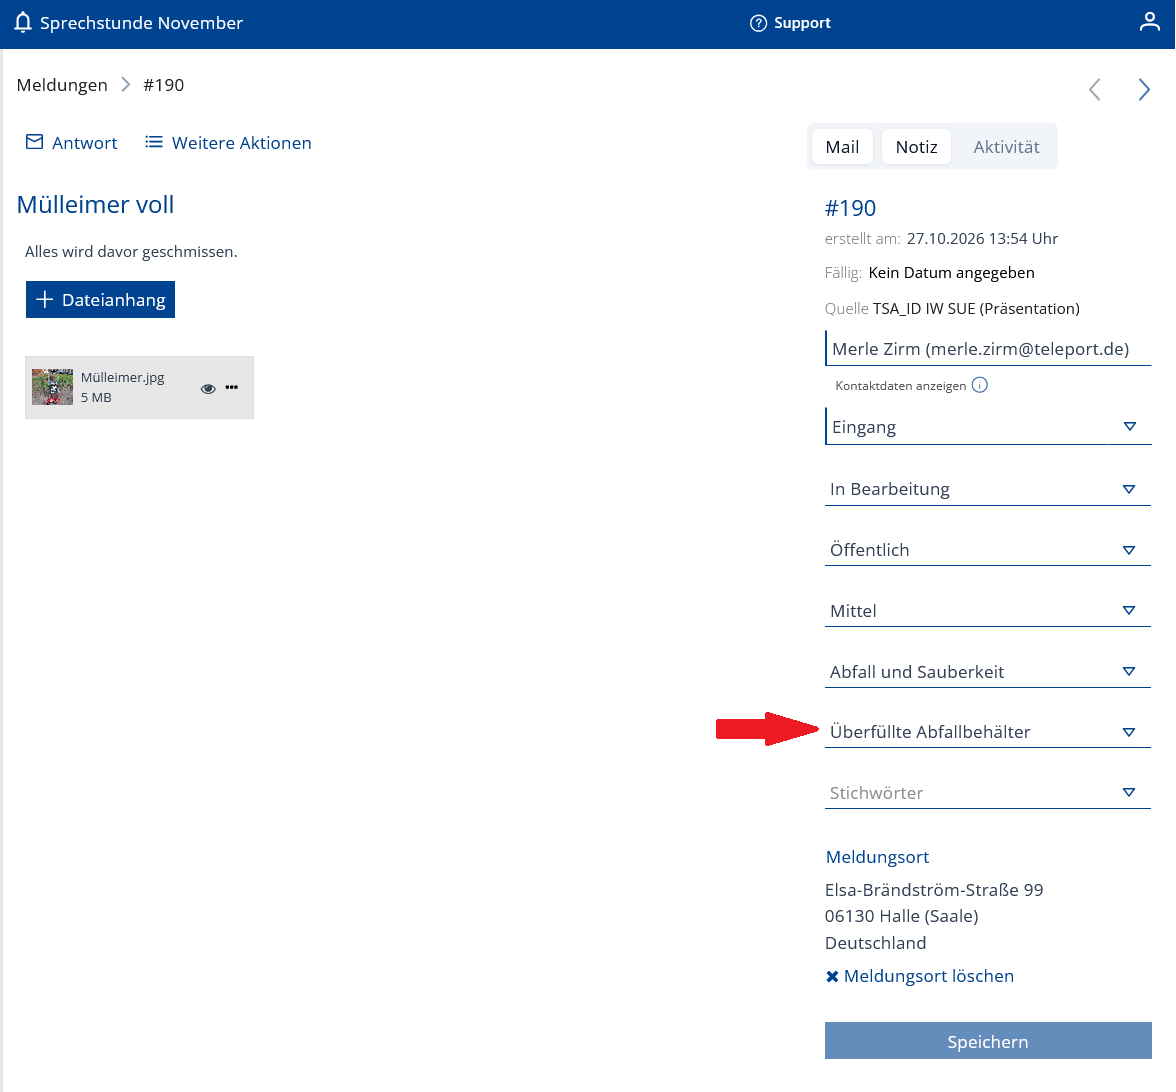Open the Abfall und Sauberkeit category dropdown
Screen dimensions: 1176x1092
(x=988, y=671)
